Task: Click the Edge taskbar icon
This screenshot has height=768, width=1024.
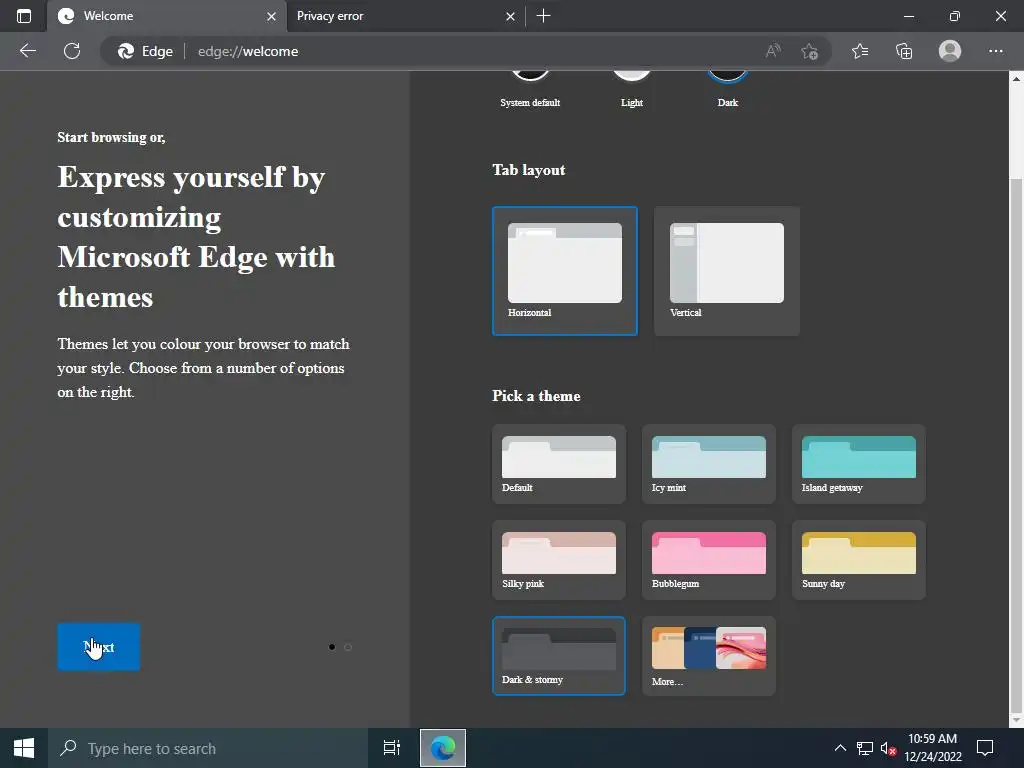Action: point(442,748)
